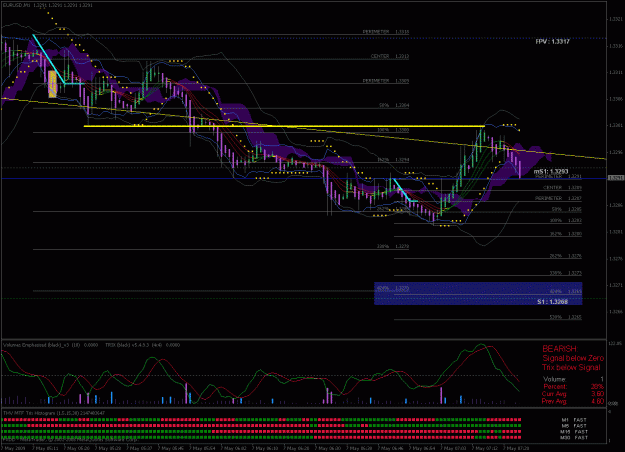625x452 pixels.
Task: Click the 50% 1.3304 Fibonacci label
Action: (x=394, y=106)
